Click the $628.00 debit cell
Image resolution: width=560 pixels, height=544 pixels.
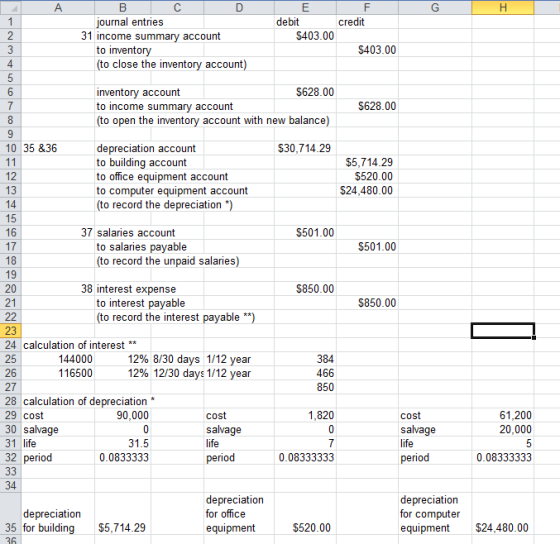tap(305, 92)
